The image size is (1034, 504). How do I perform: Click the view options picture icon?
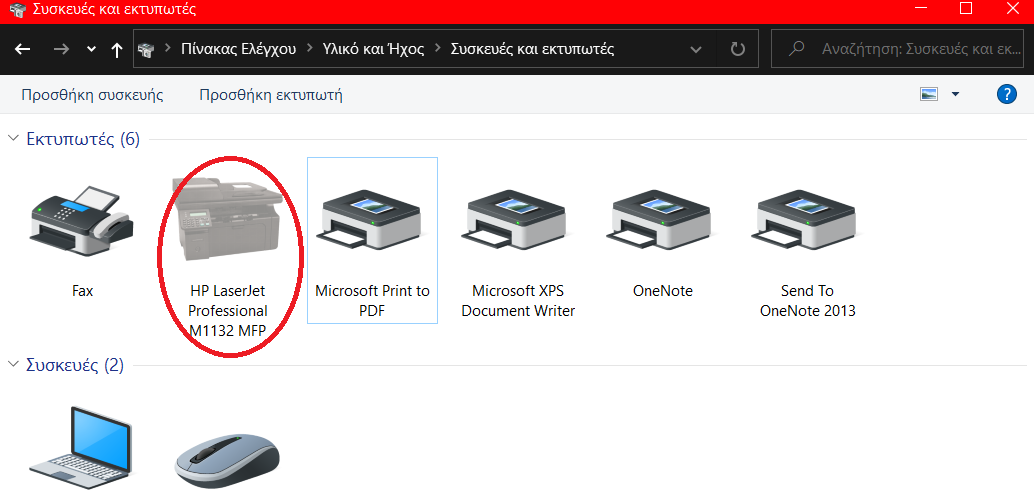tap(929, 95)
